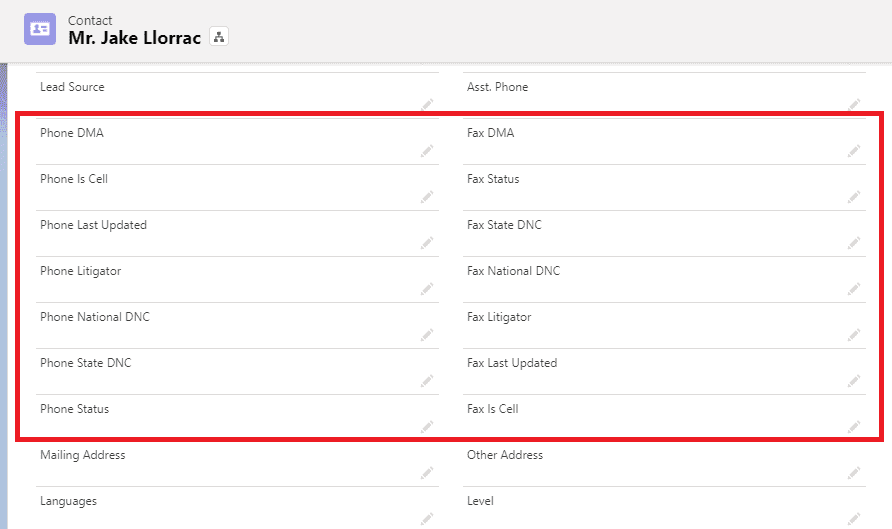Image resolution: width=892 pixels, height=529 pixels.
Task: Edit the Phone Litigator field
Action: [427, 288]
